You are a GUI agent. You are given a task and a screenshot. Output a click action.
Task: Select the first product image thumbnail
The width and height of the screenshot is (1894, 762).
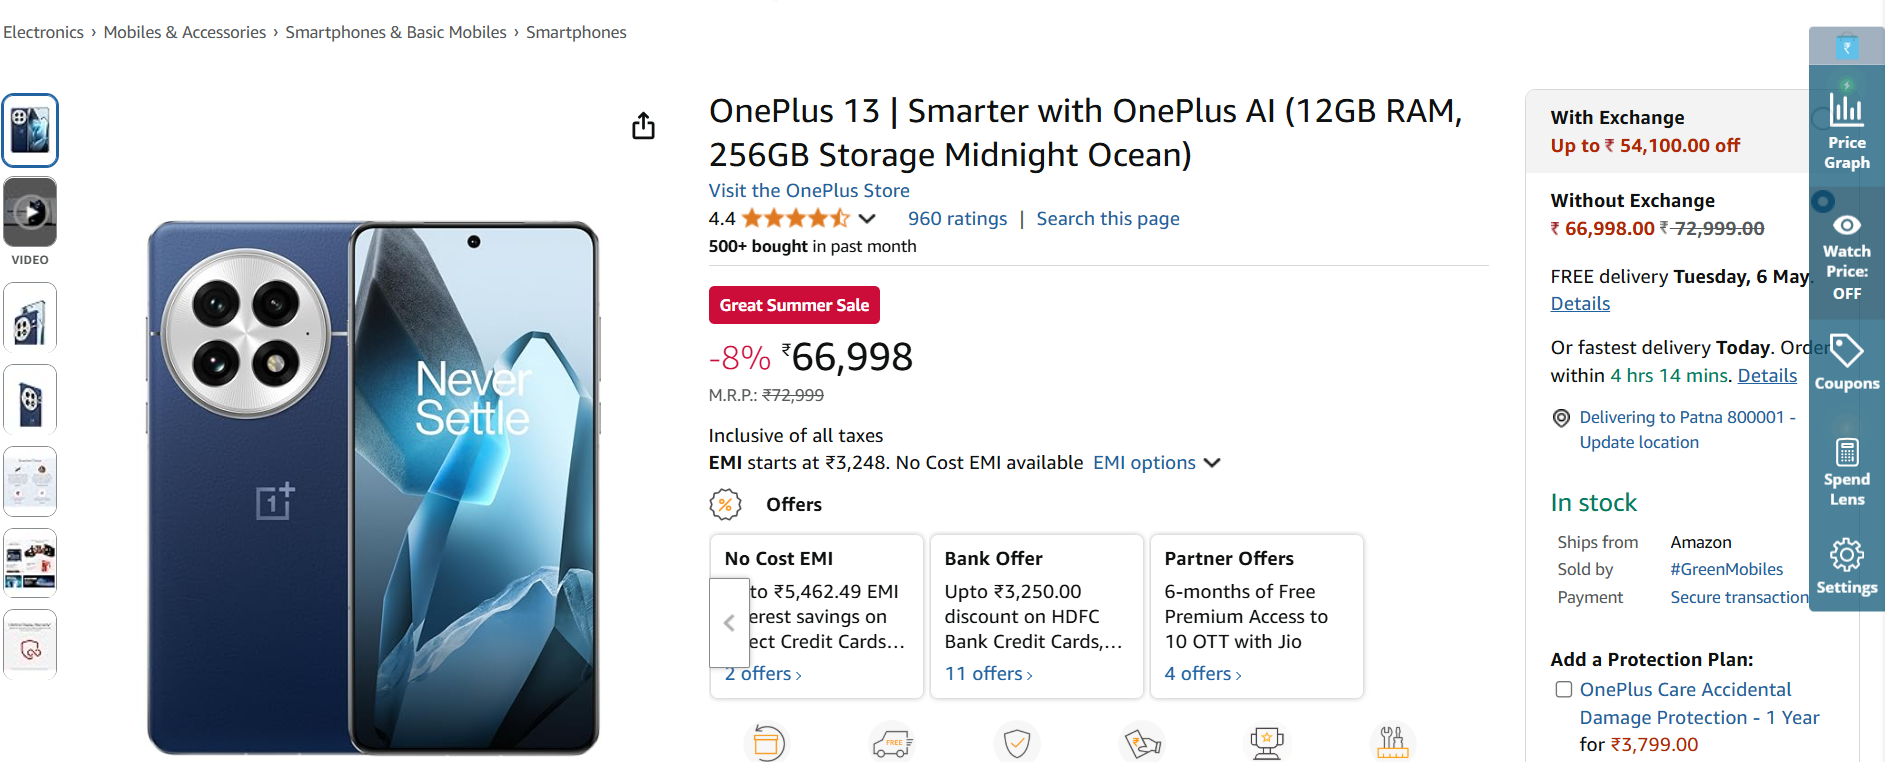pyautogui.click(x=31, y=130)
